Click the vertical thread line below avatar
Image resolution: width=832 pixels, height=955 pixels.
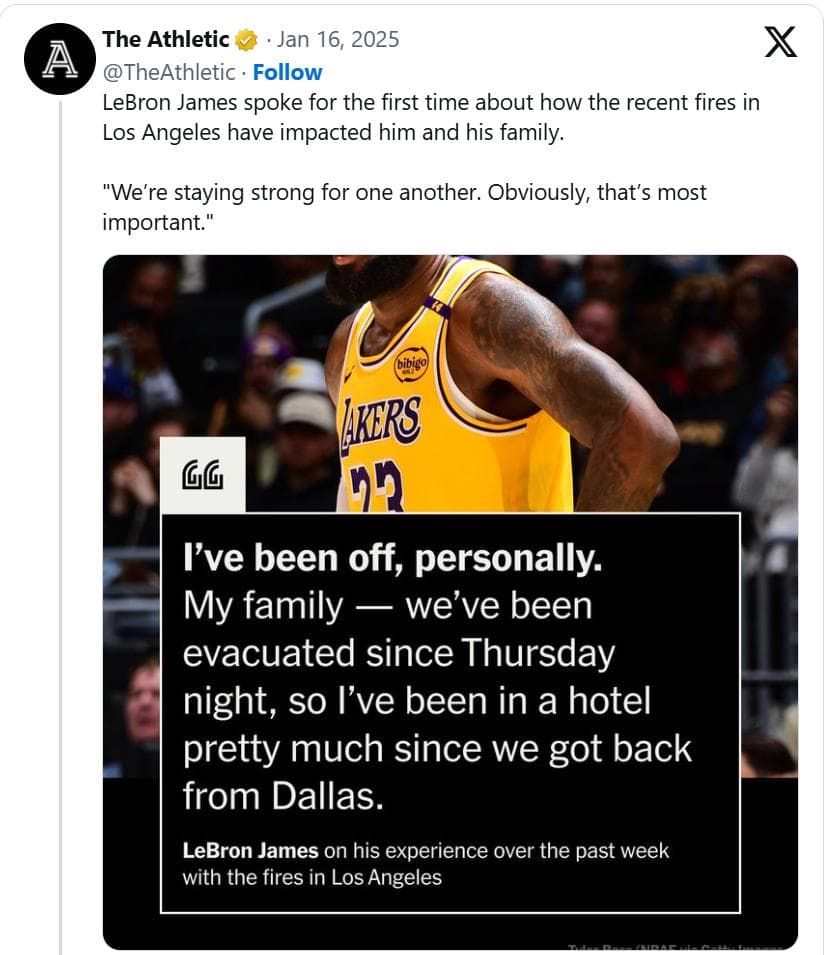(x=60, y=500)
